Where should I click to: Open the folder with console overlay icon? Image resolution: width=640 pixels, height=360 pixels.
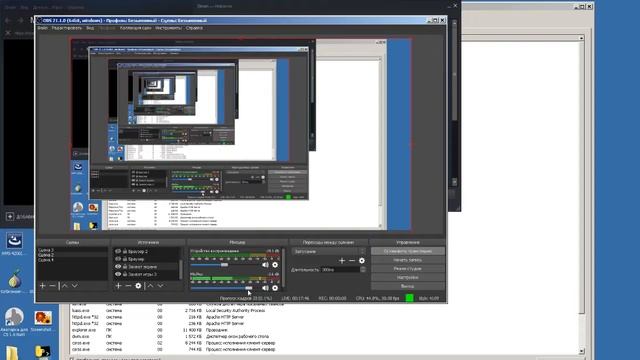coord(43,353)
